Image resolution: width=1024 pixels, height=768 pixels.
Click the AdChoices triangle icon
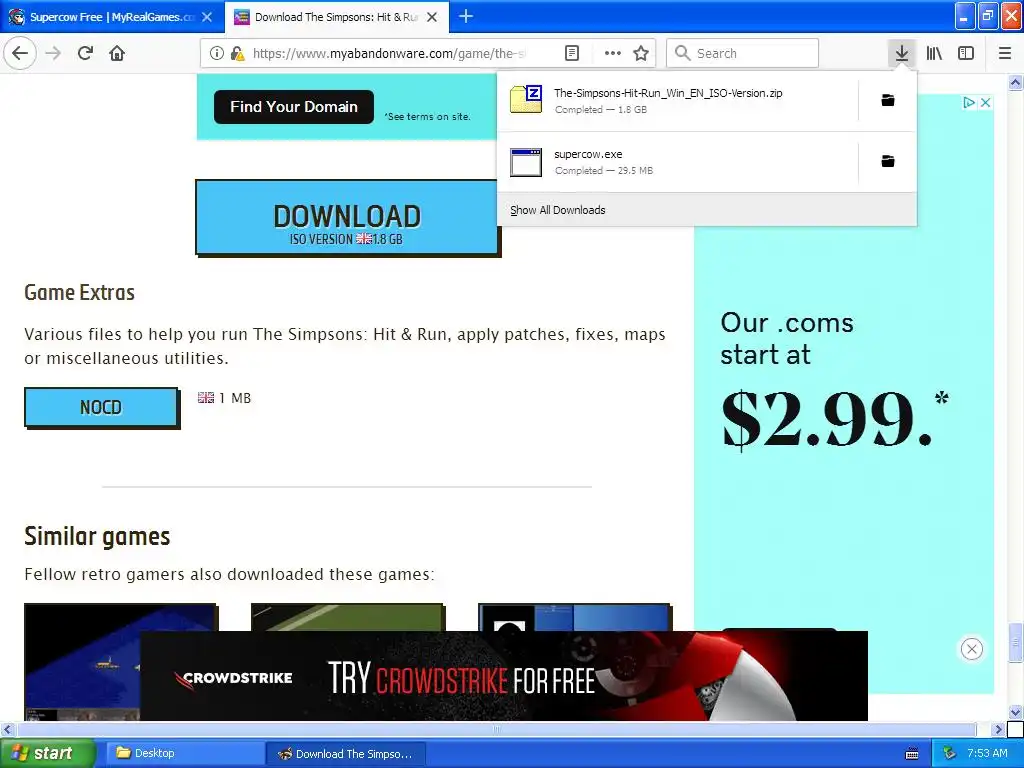(969, 103)
